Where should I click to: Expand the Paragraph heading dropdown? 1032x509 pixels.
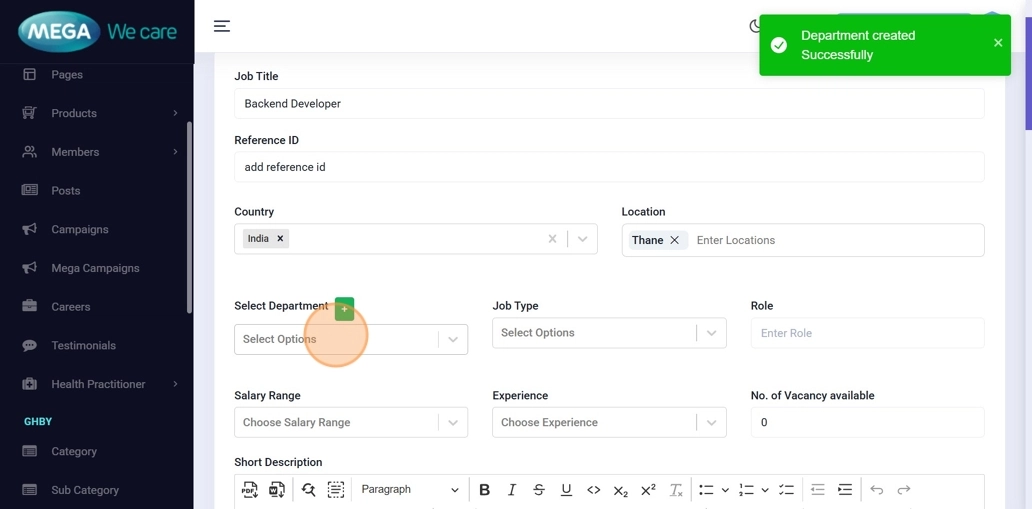click(x=409, y=490)
